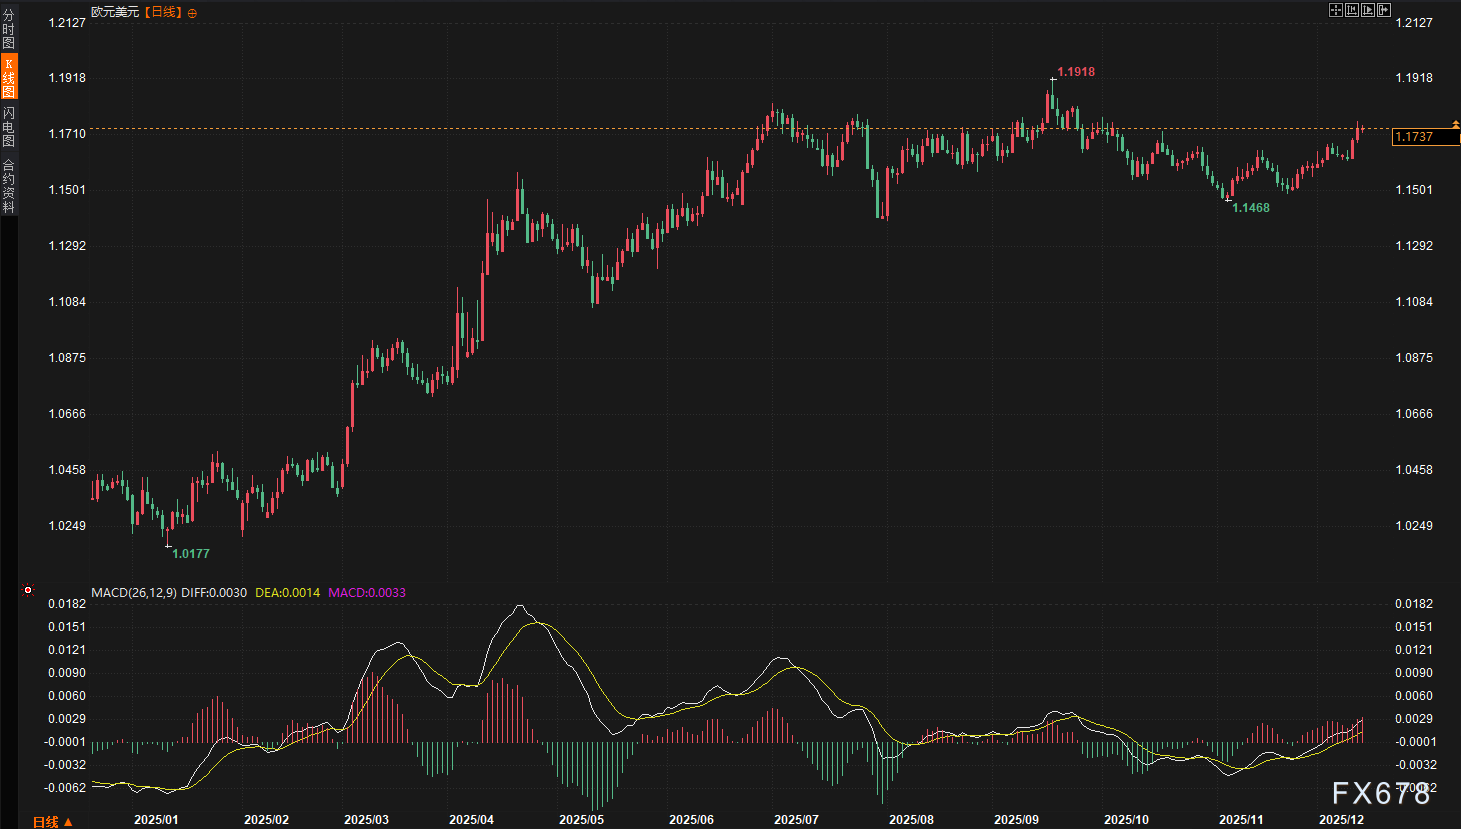
Task: Click the 1.1737 current price tag
Action: [1421, 137]
